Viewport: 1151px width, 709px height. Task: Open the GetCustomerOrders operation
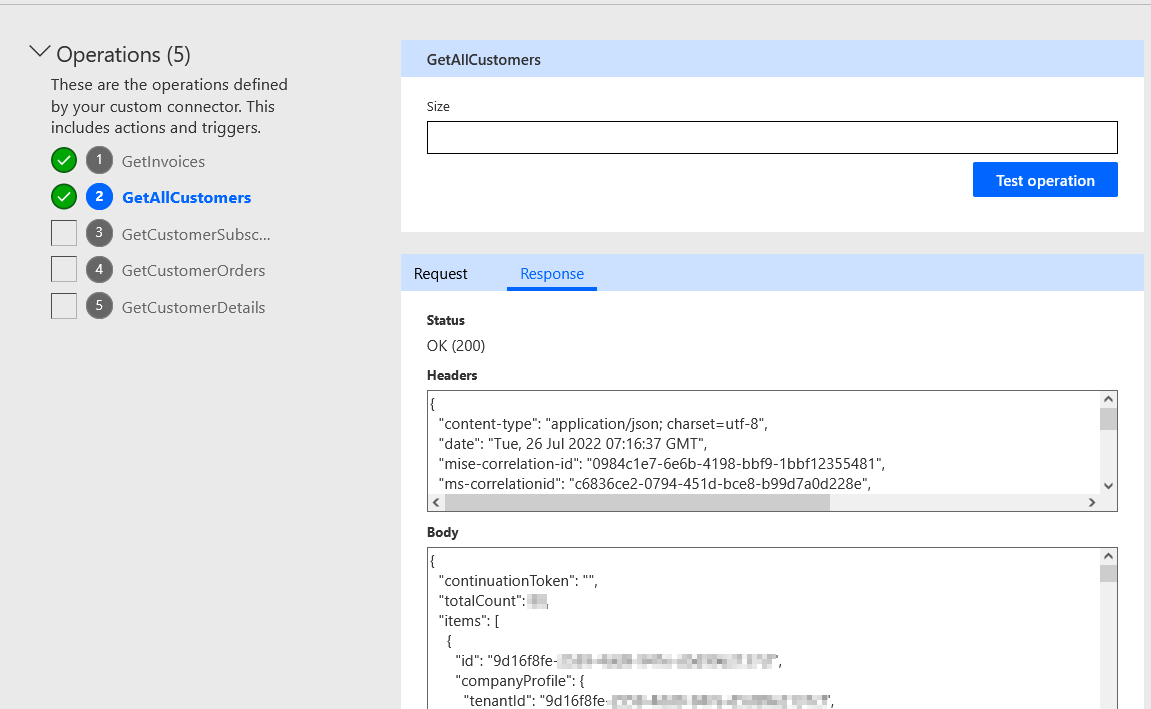coord(193,271)
